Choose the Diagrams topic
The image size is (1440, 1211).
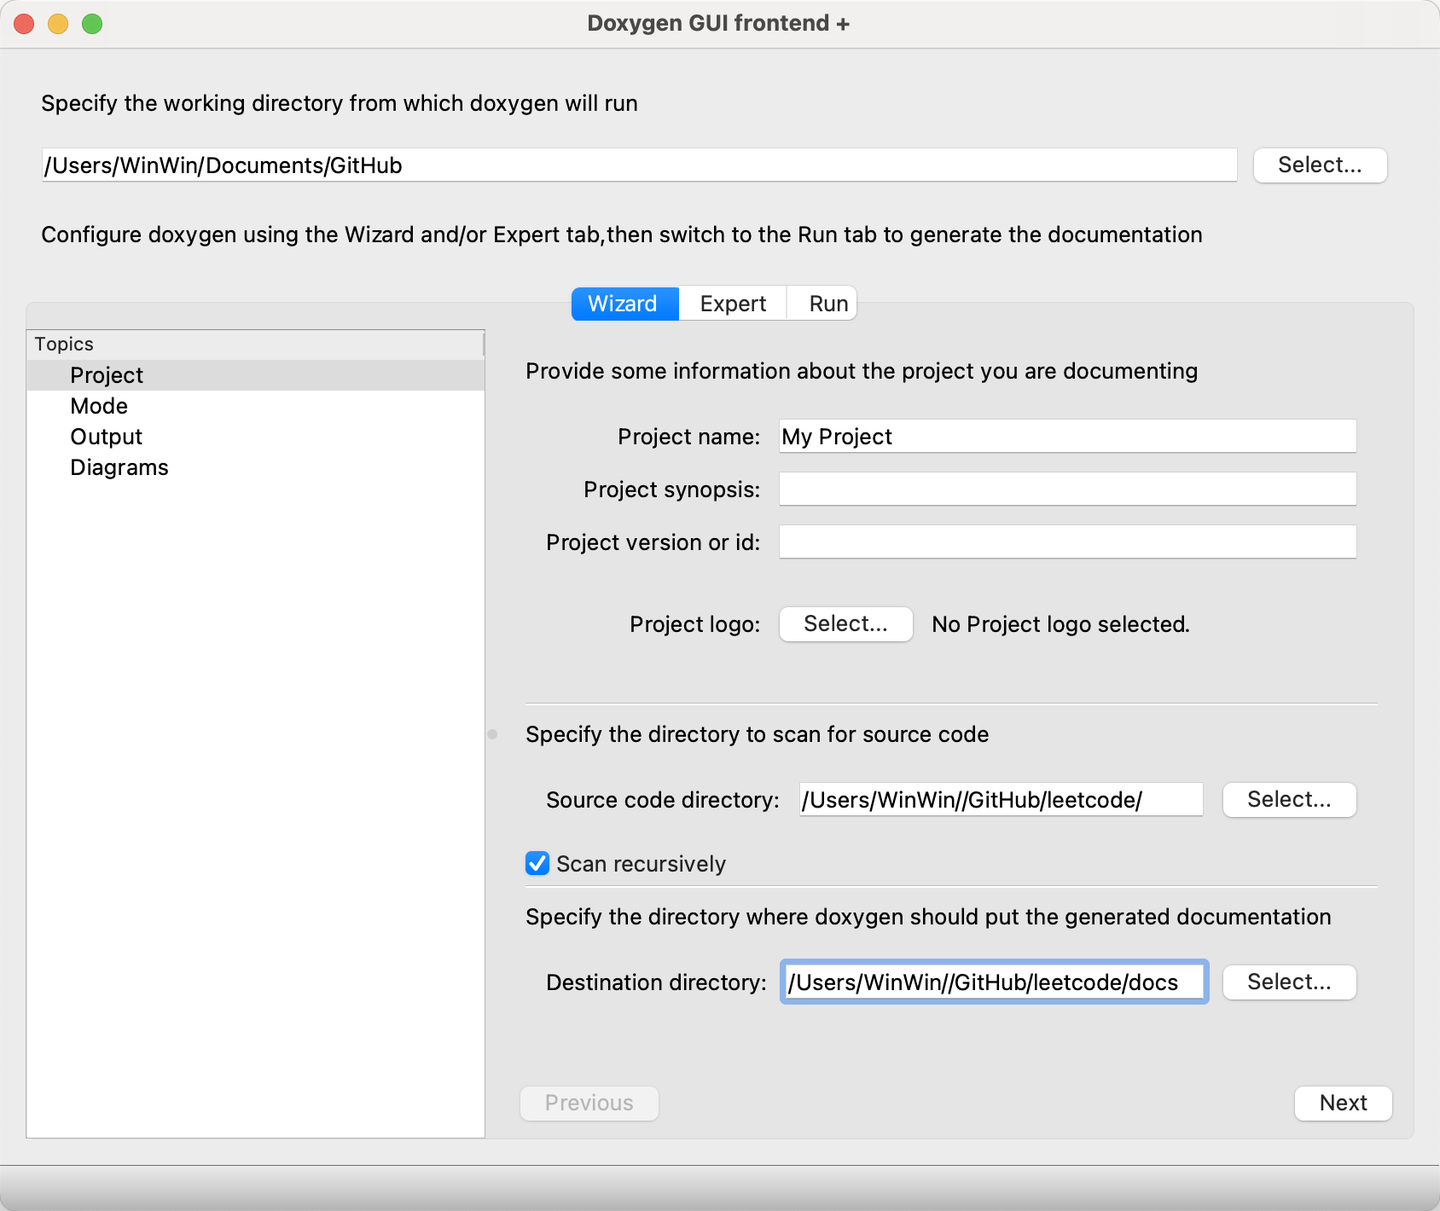coord(119,468)
